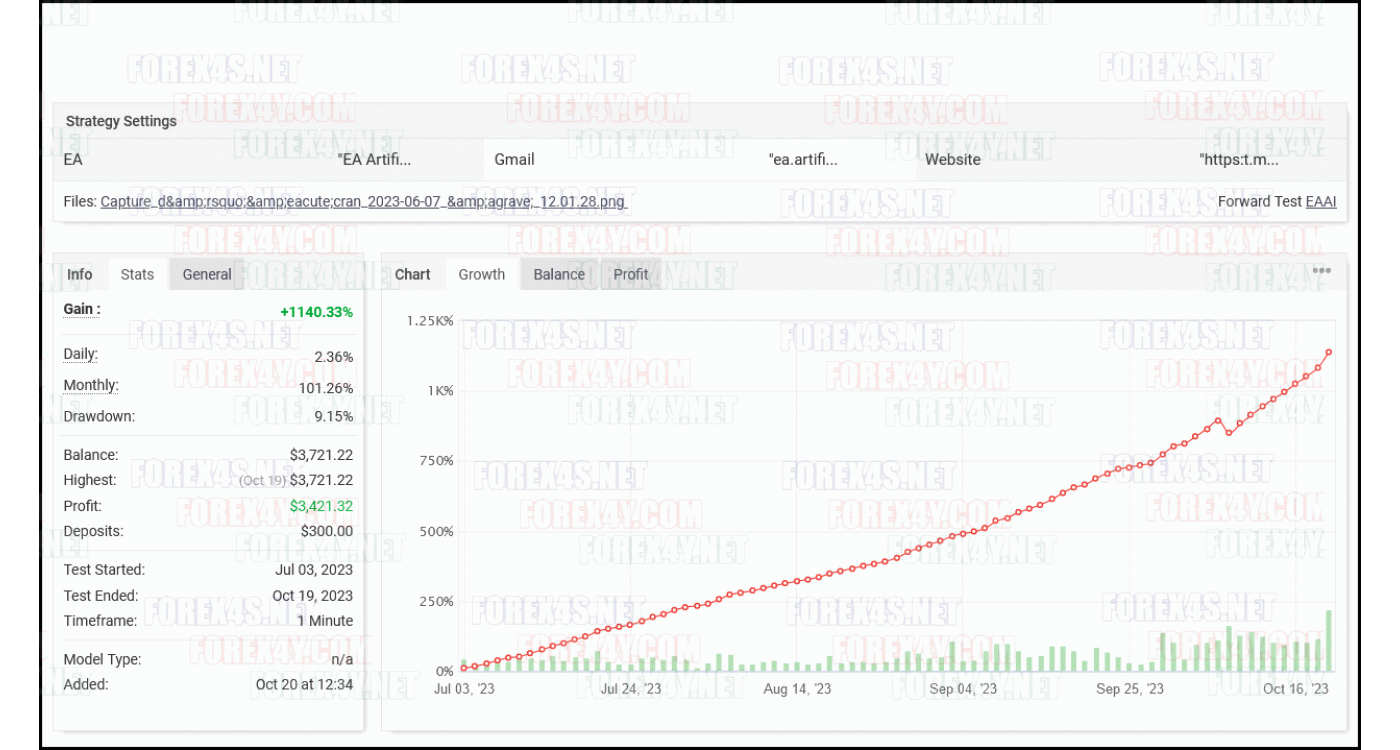1400x750 pixels.
Task: Select the tallest green bar at chart's right end
Action: (1329, 640)
